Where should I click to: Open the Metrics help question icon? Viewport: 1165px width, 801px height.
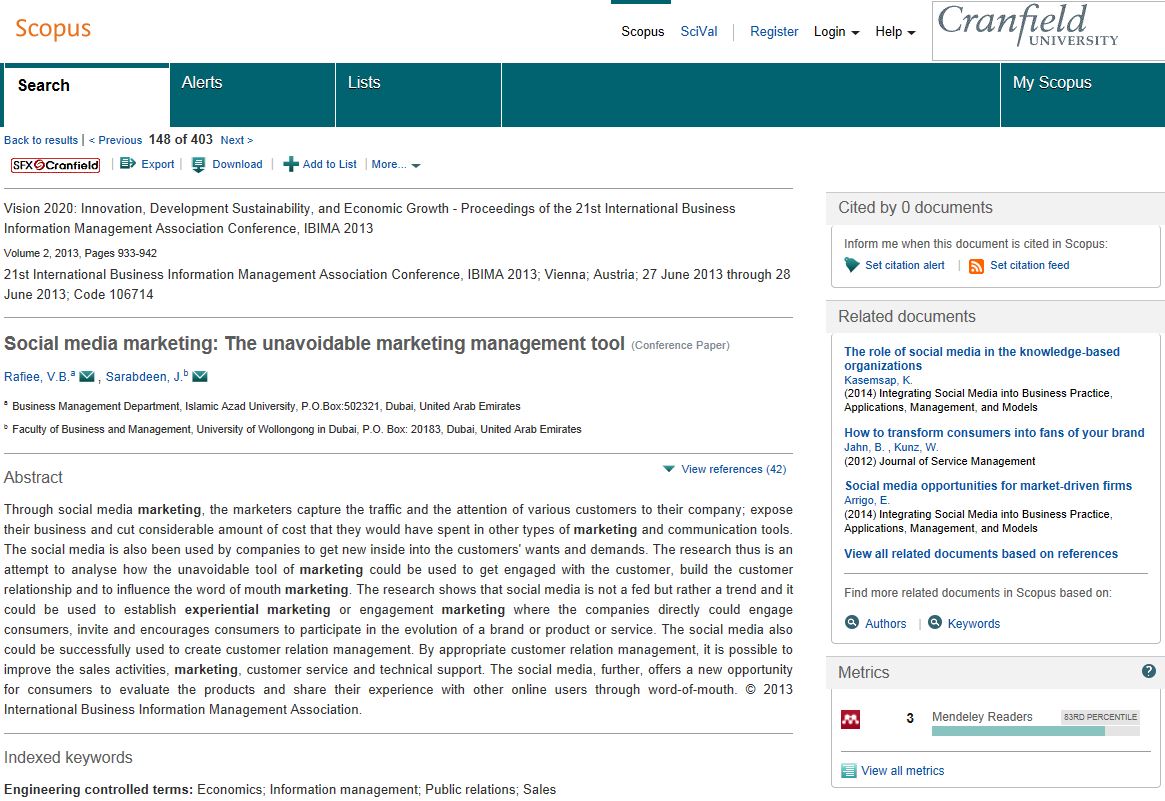[x=1148, y=671]
